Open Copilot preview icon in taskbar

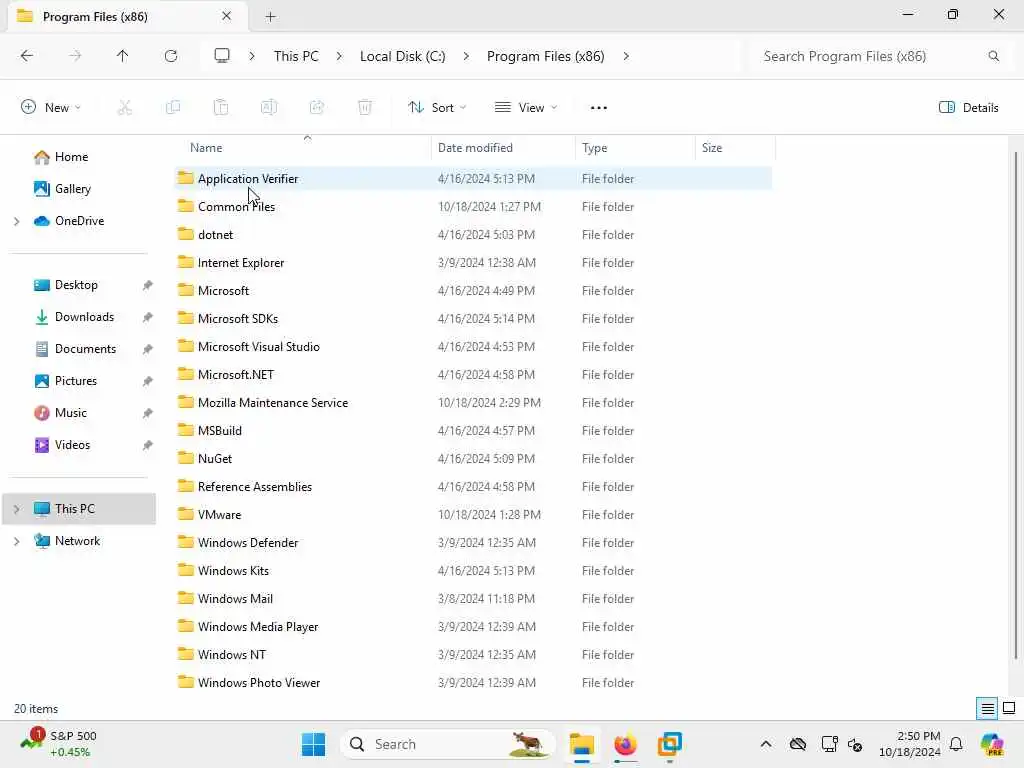pyautogui.click(x=992, y=744)
